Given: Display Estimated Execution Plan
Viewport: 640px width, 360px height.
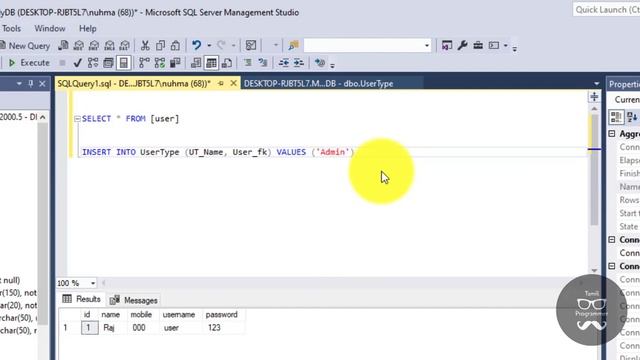Looking at the screenshot, I should (x=93, y=63).
